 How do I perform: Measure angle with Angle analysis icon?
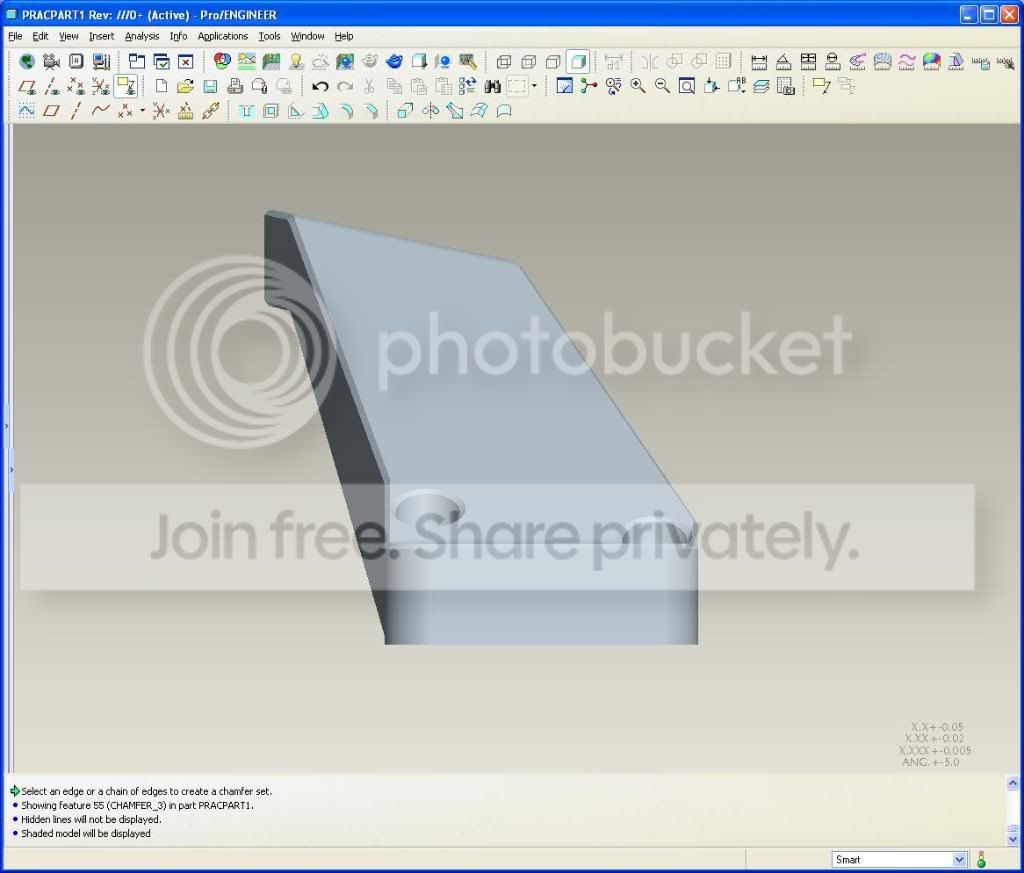coord(784,62)
